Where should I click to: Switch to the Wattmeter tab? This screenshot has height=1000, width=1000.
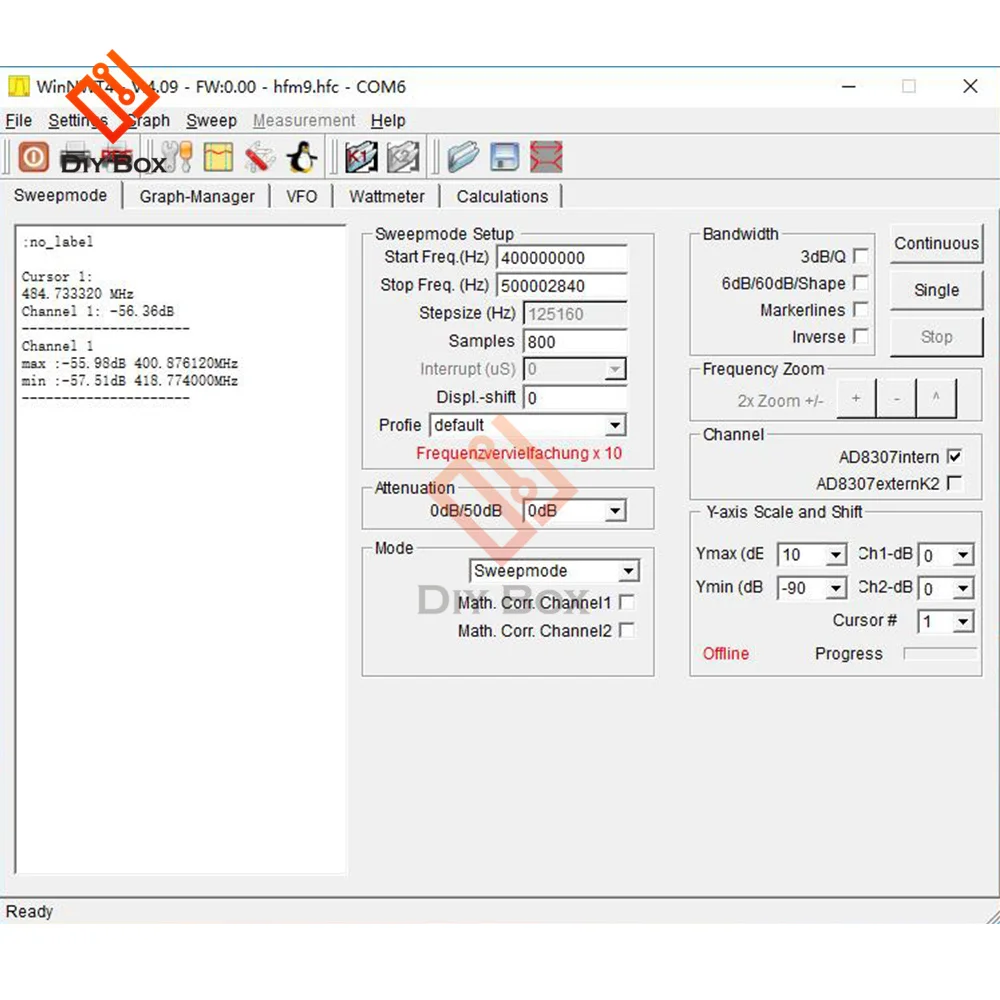pyautogui.click(x=386, y=196)
